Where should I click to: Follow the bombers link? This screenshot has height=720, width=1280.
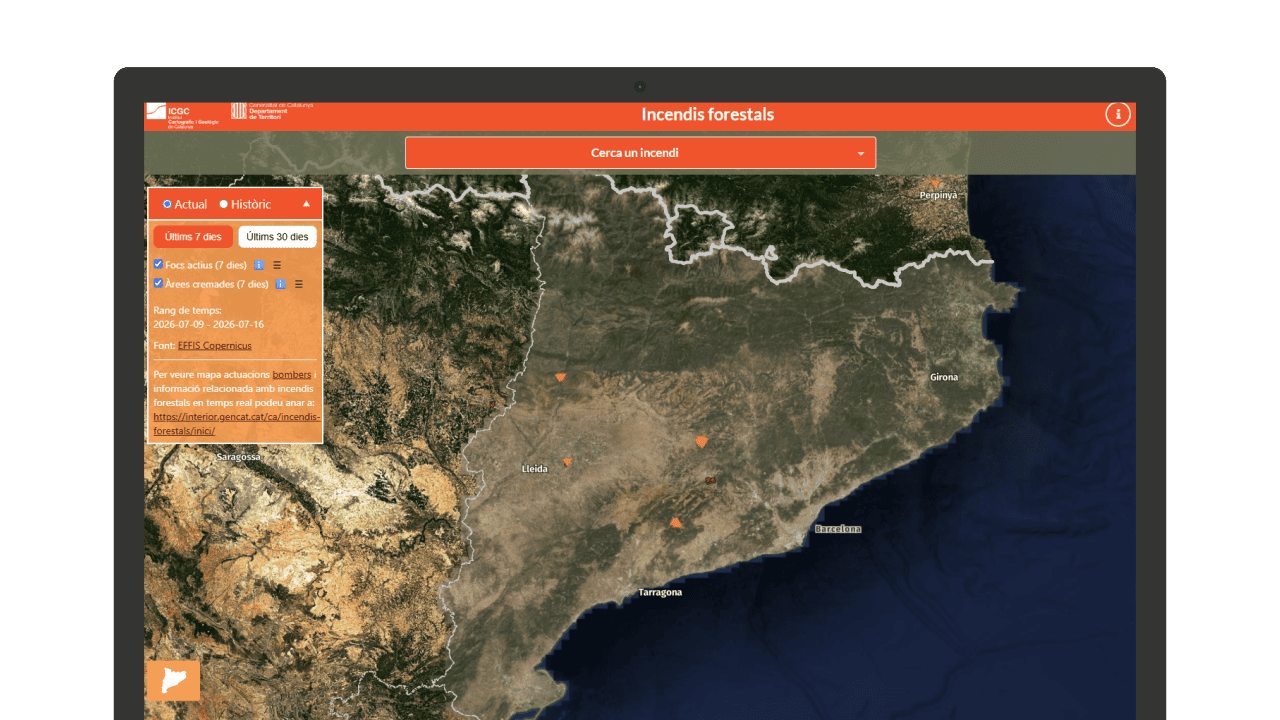click(292, 374)
